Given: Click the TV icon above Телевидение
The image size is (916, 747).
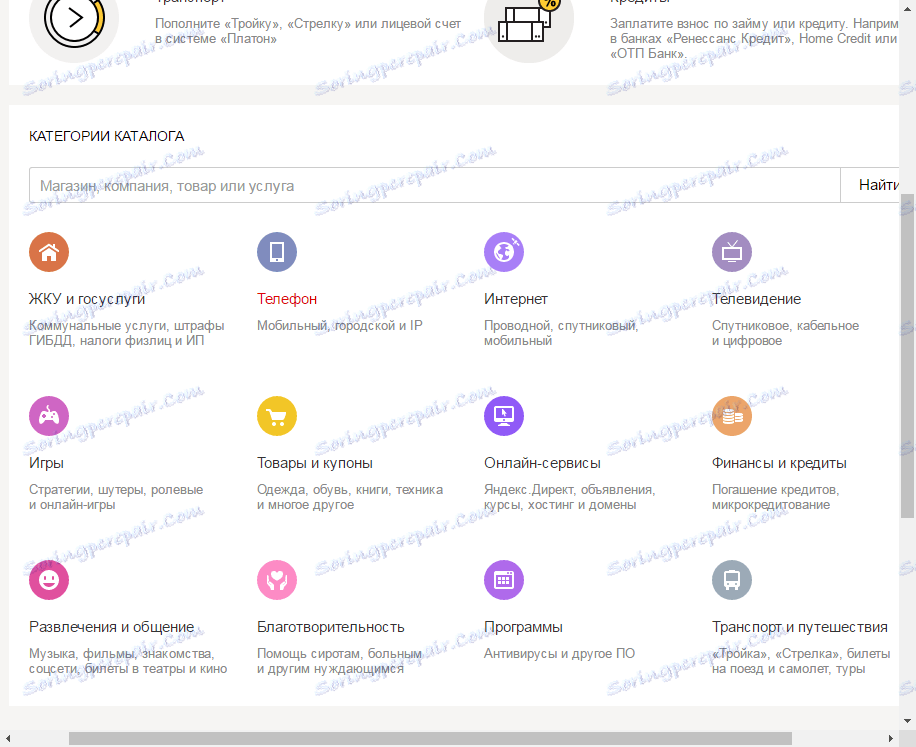Looking at the screenshot, I should coord(731,252).
